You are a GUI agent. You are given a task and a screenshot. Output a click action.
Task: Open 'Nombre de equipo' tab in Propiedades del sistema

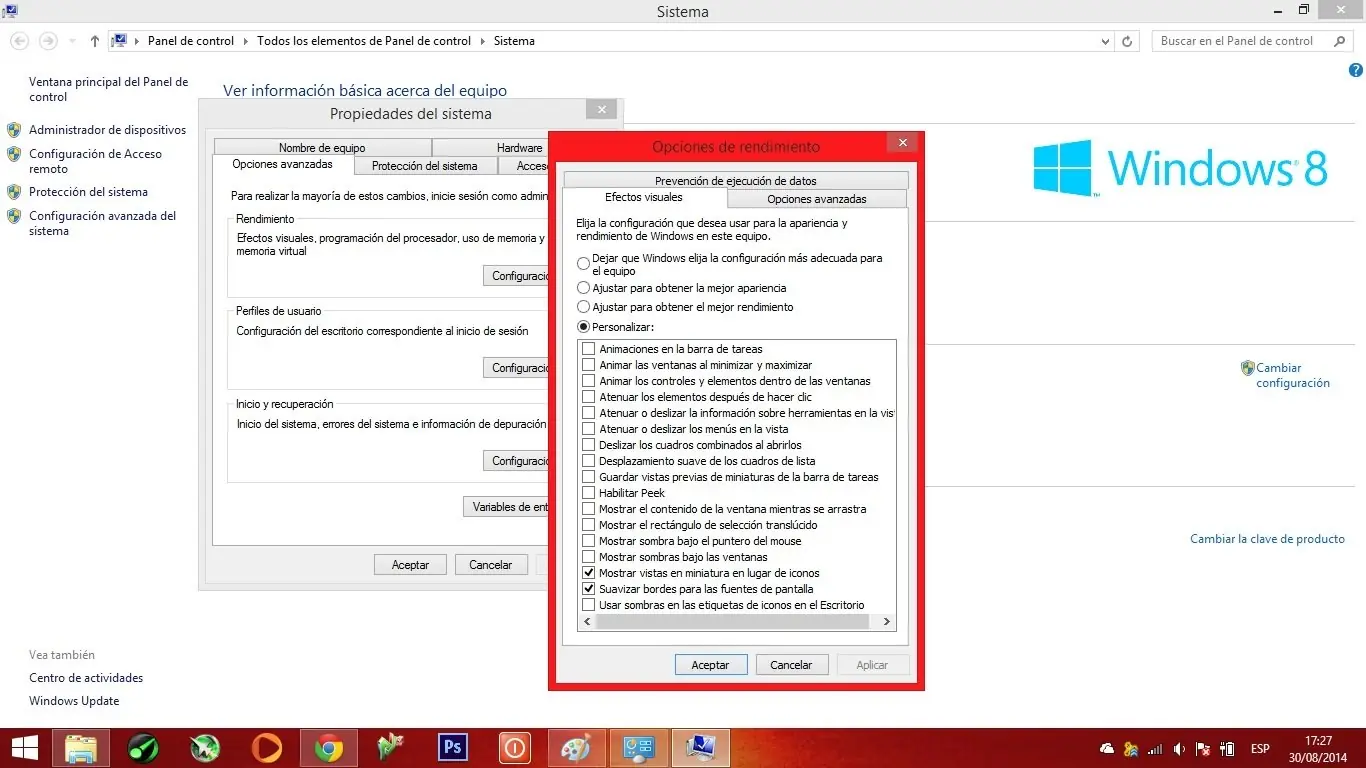(322, 147)
